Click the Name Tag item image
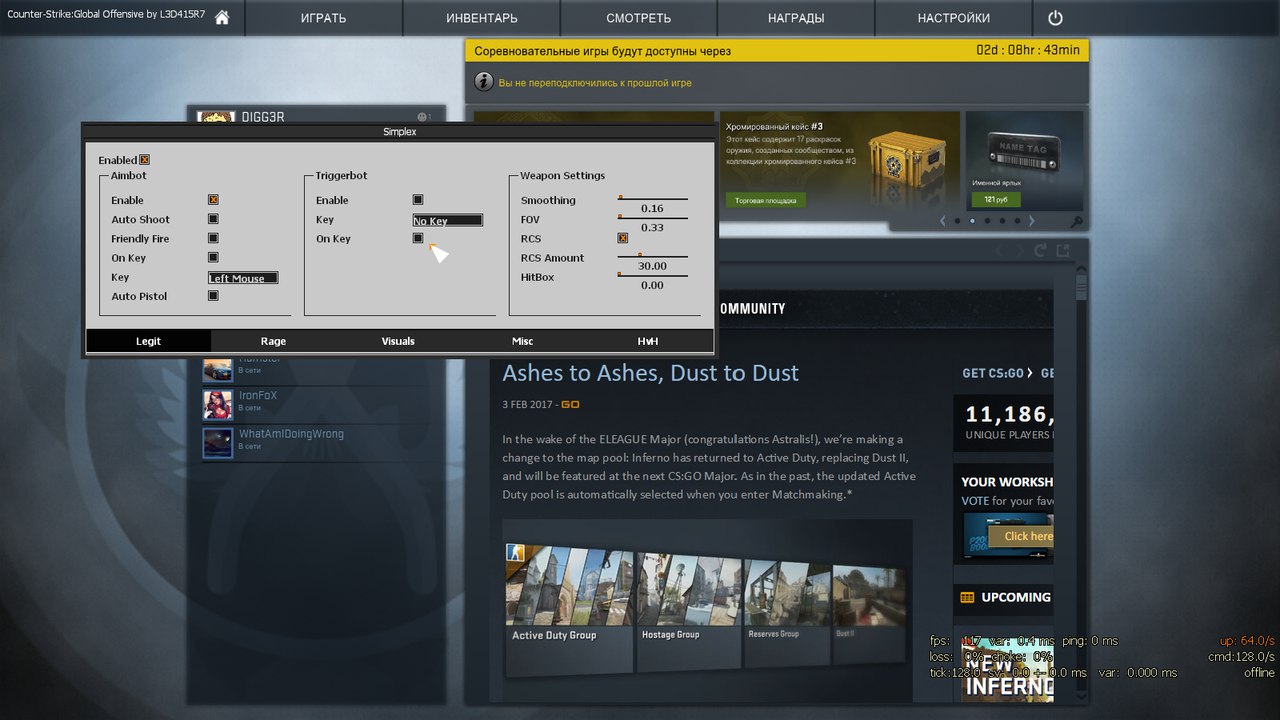 (1025, 153)
